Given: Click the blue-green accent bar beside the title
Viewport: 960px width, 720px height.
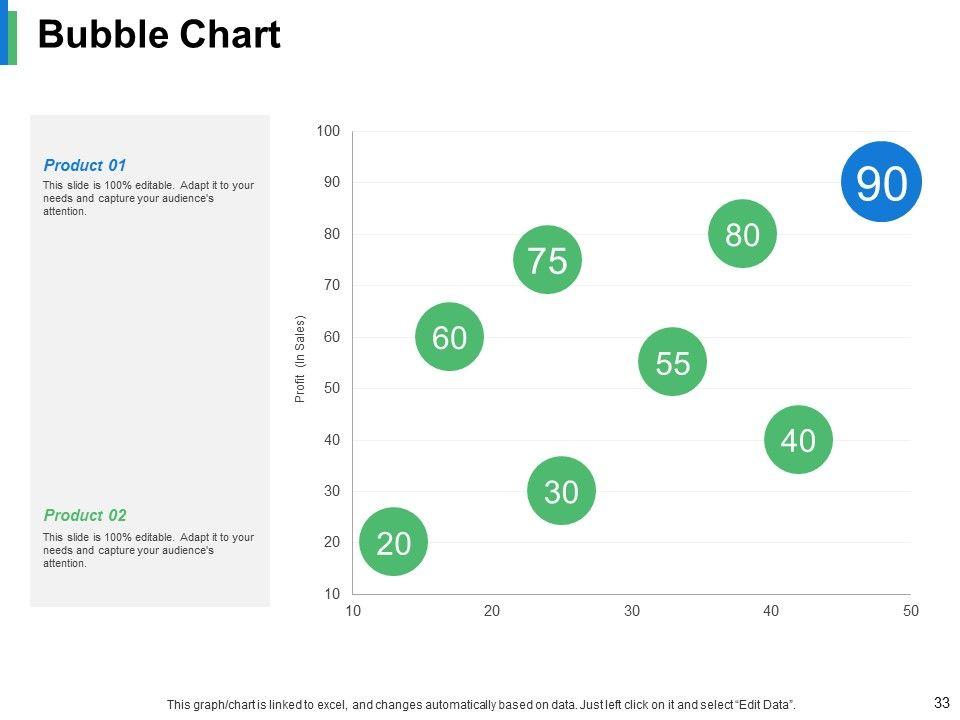Looking at the screenshot, I should coord(9,33).
